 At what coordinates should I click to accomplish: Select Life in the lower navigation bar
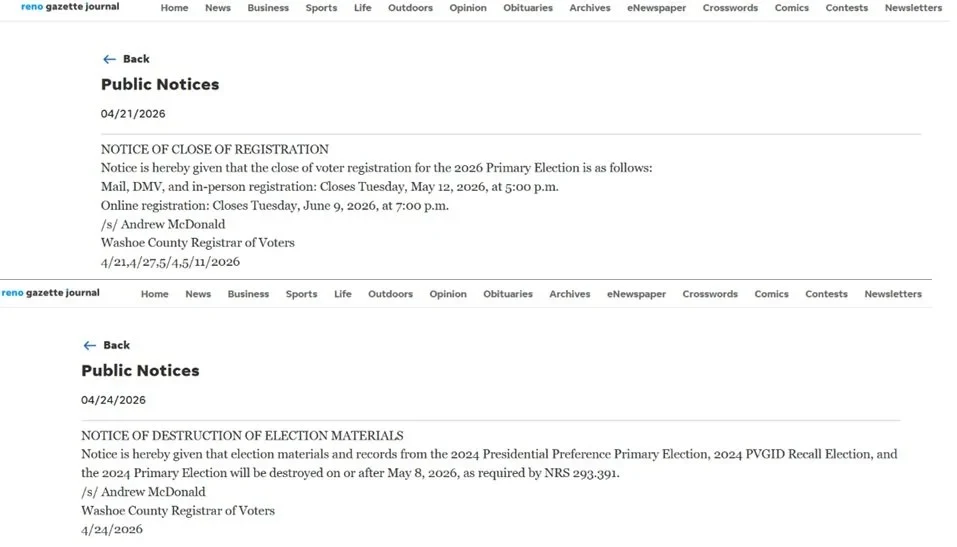[x=343, y=294]
